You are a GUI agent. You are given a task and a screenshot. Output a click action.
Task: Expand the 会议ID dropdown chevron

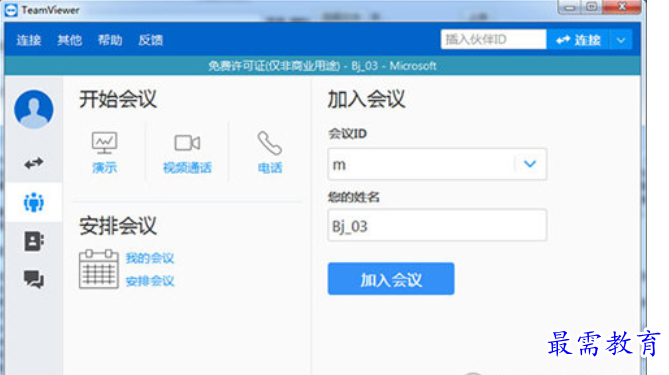[x=530, y=164]
